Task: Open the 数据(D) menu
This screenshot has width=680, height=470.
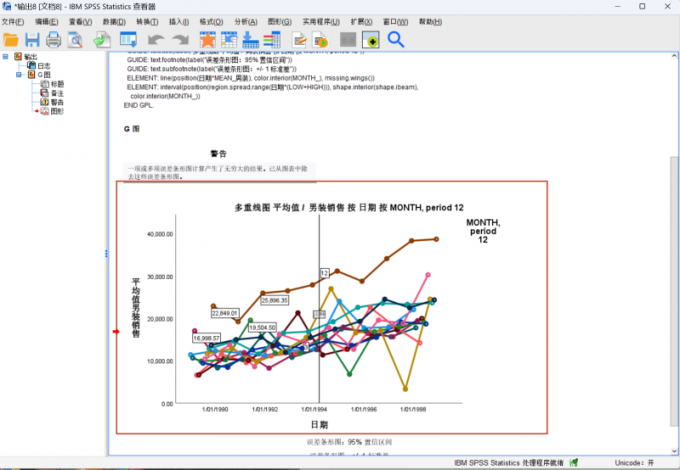Action: point(114,22)
